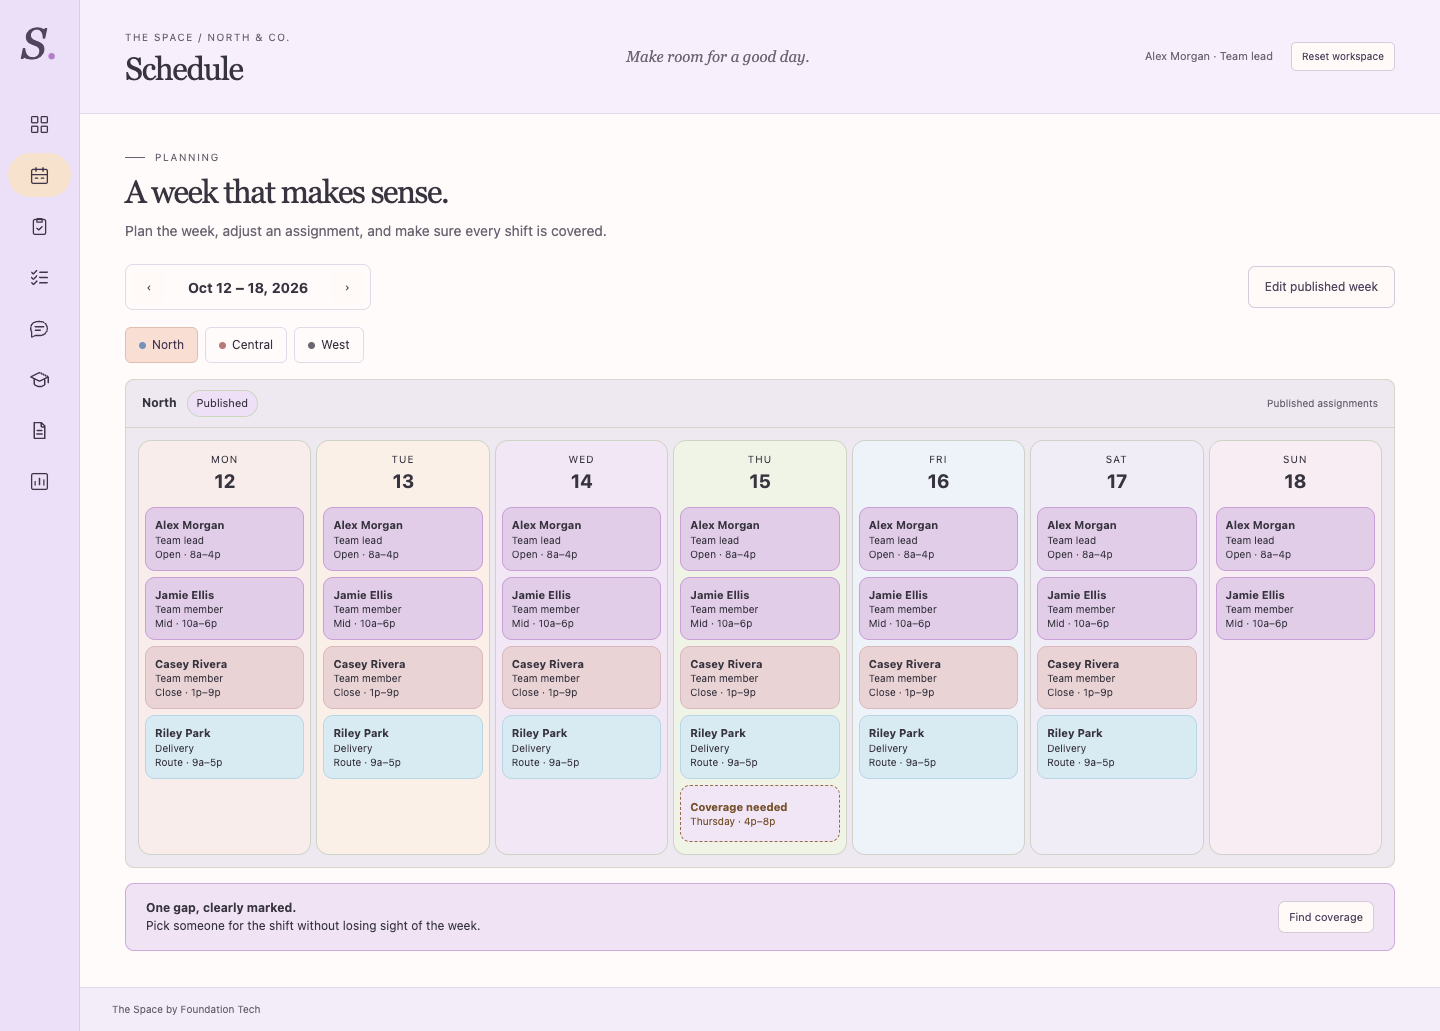Select the calendar schedule icon in sidebar
This screenshot has height=1031, width=1440.
coord(39,175)
